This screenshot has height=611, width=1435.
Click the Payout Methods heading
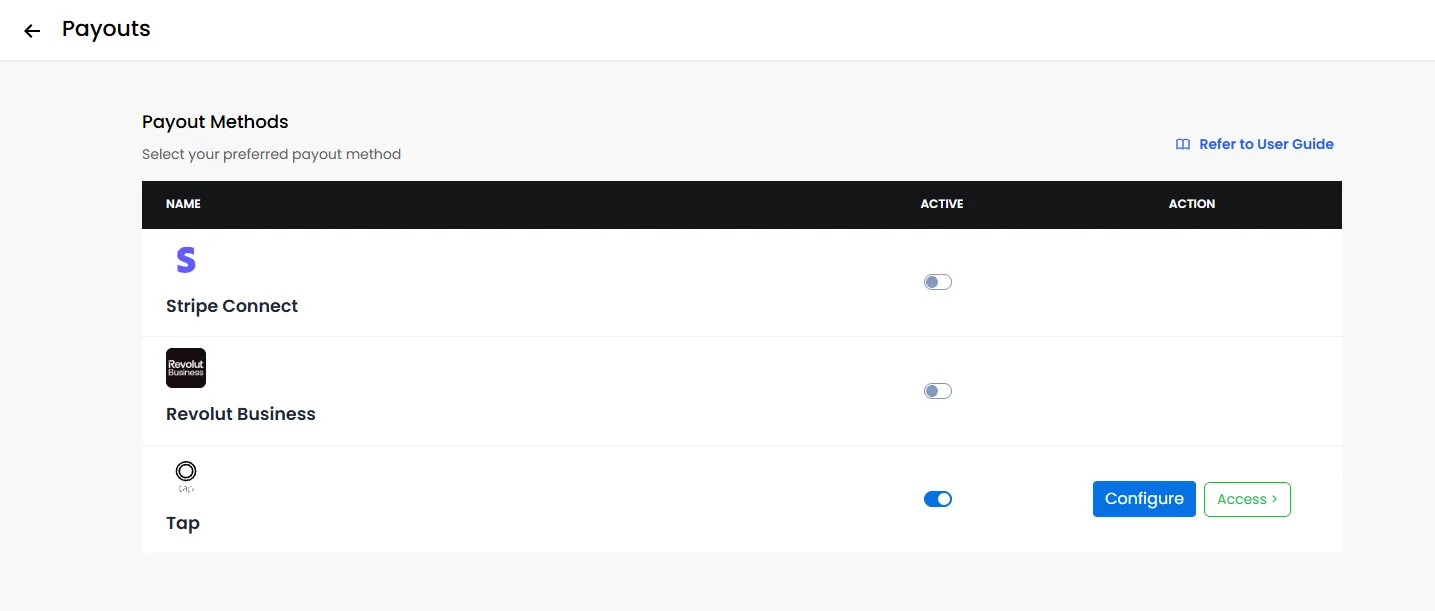(x=215, y=122)
